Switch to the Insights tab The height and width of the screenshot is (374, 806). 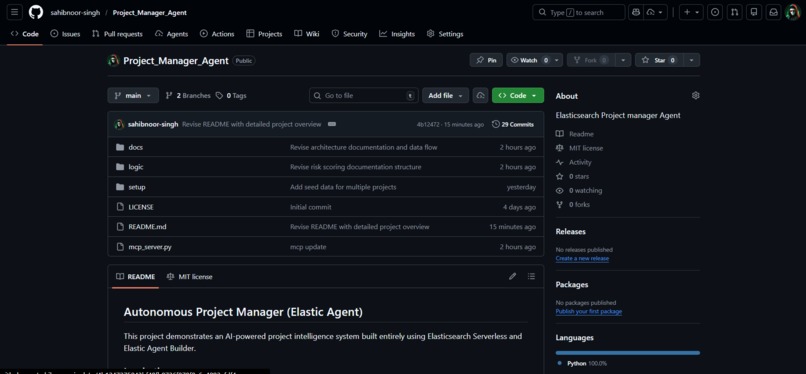(x=397, y=34)
